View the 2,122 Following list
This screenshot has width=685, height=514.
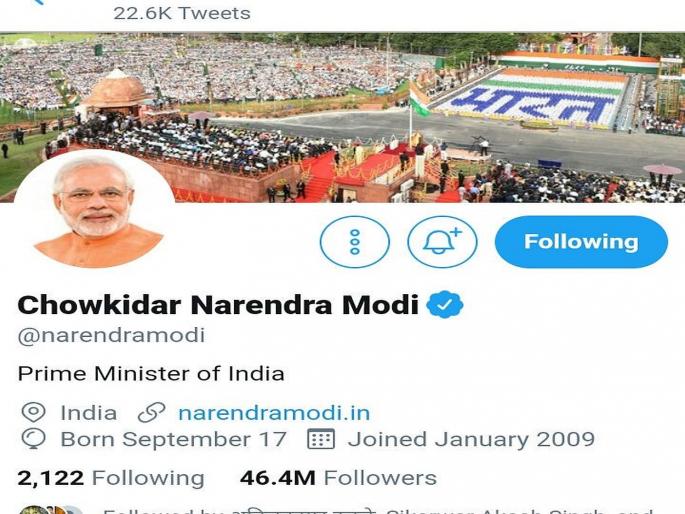coord(111,478)
